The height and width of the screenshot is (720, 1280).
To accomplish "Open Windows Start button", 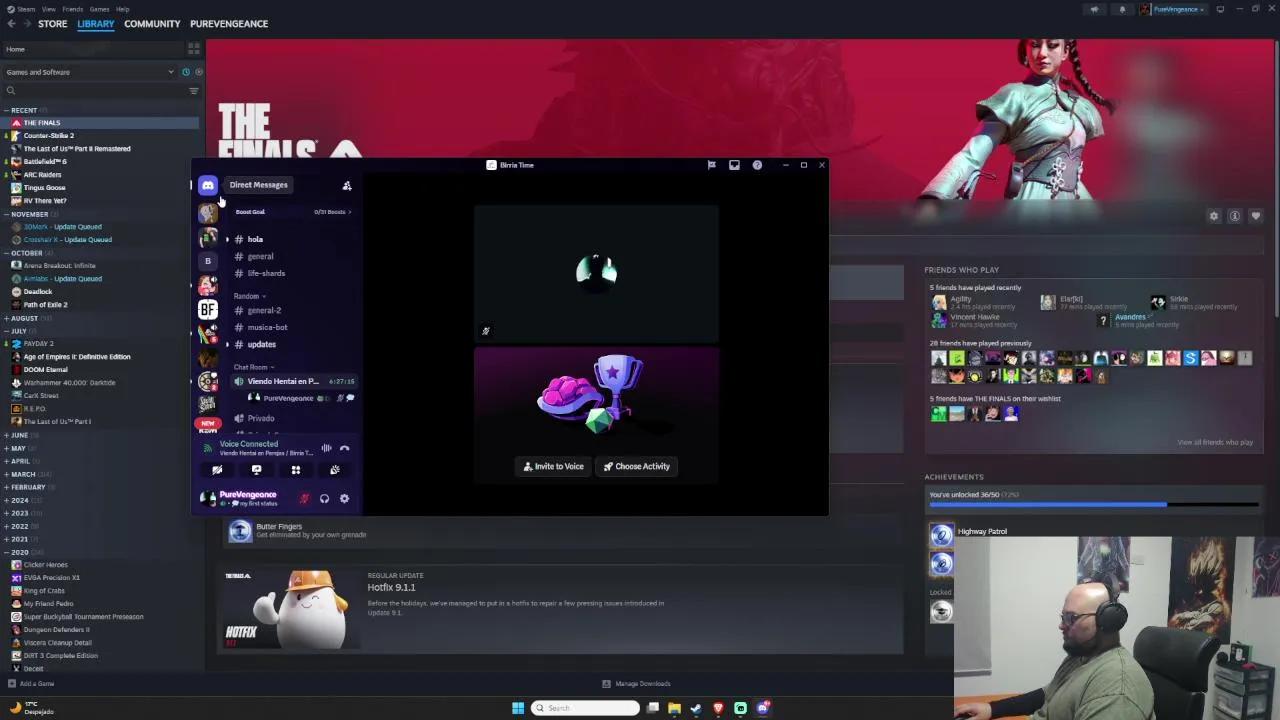I will click(x=518, y=708).
